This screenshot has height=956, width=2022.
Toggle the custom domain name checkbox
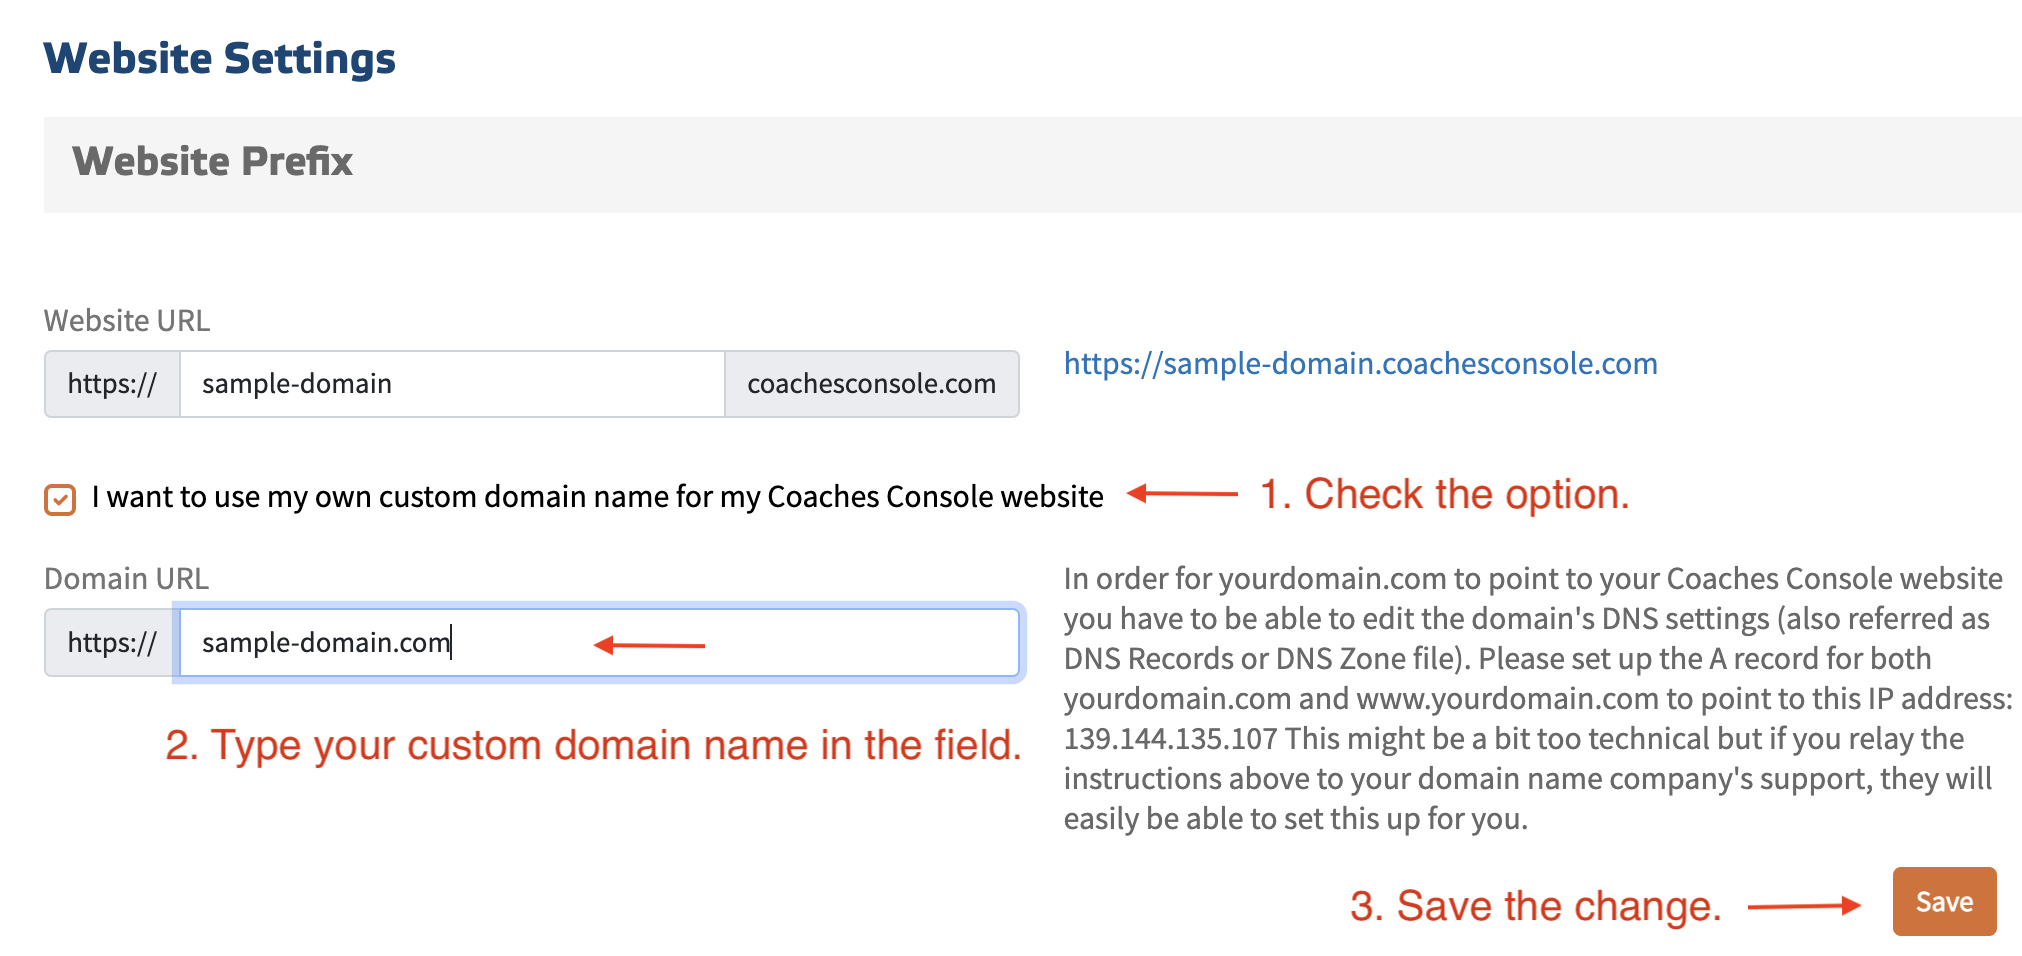click(60, 499)
